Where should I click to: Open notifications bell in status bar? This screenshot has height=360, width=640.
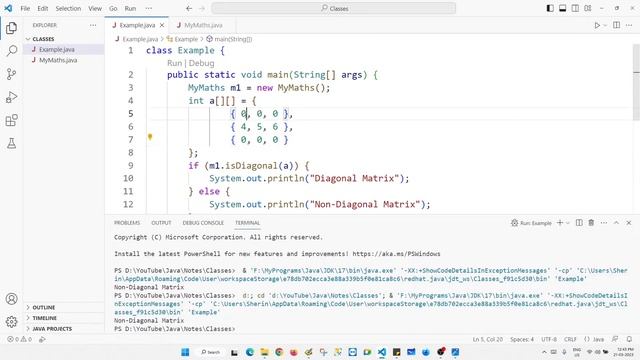pos(629,339)
